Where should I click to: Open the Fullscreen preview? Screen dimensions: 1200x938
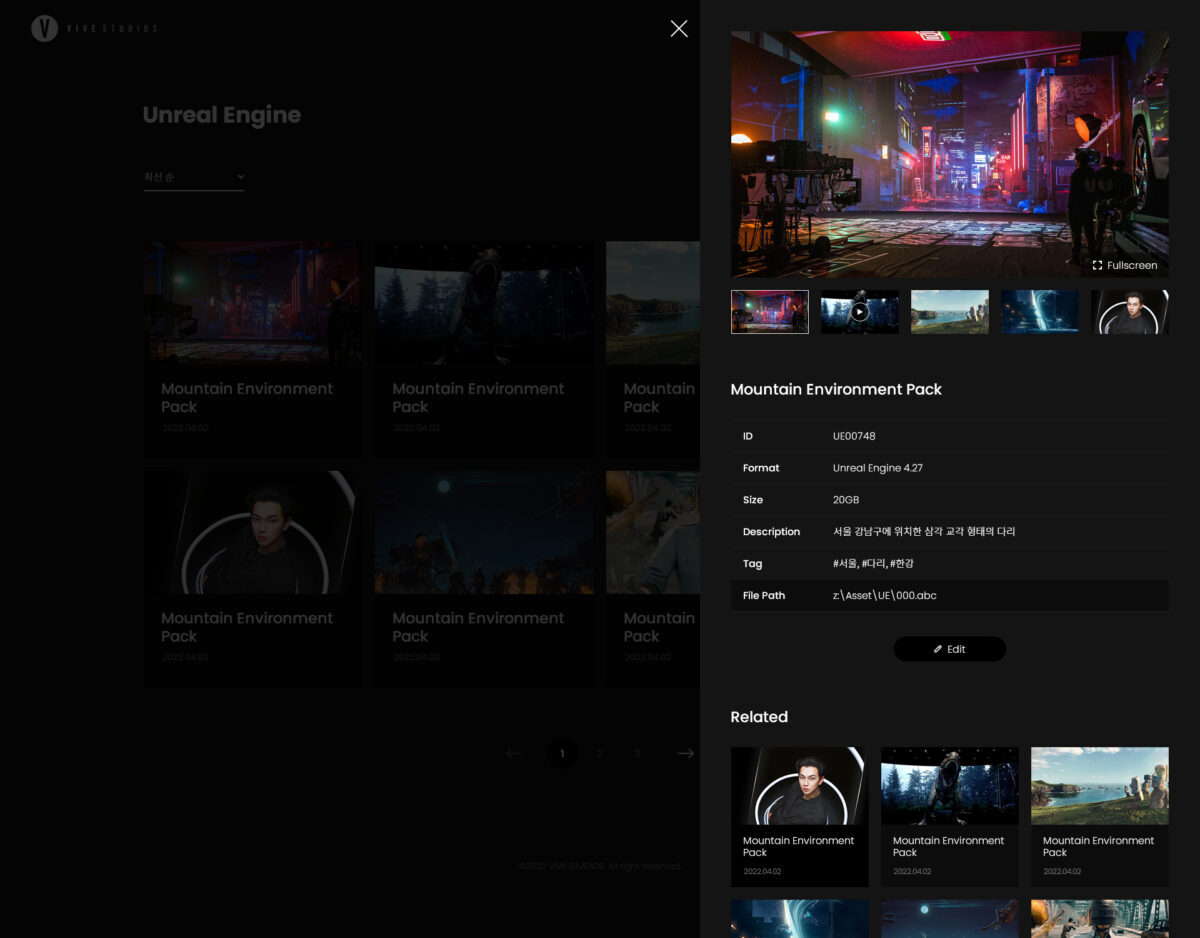(1124, 265)
